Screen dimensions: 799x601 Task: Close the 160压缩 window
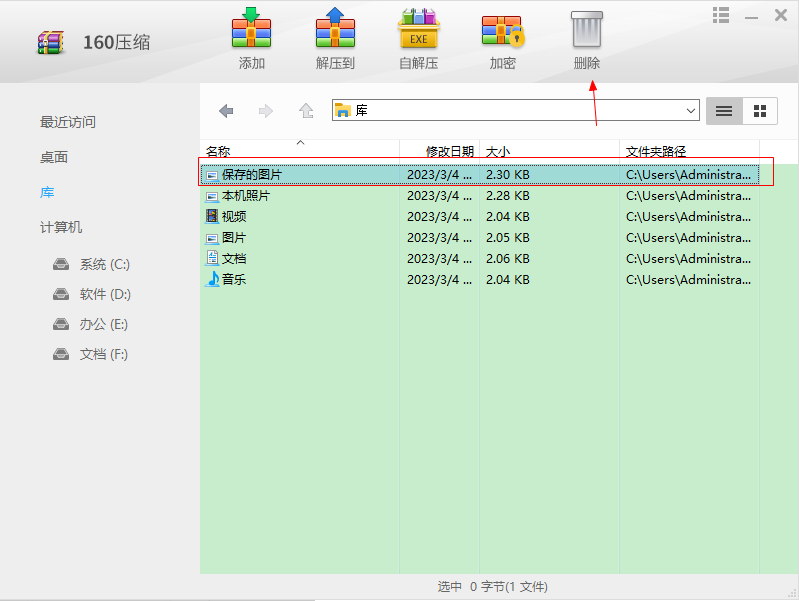click(781, 15)
